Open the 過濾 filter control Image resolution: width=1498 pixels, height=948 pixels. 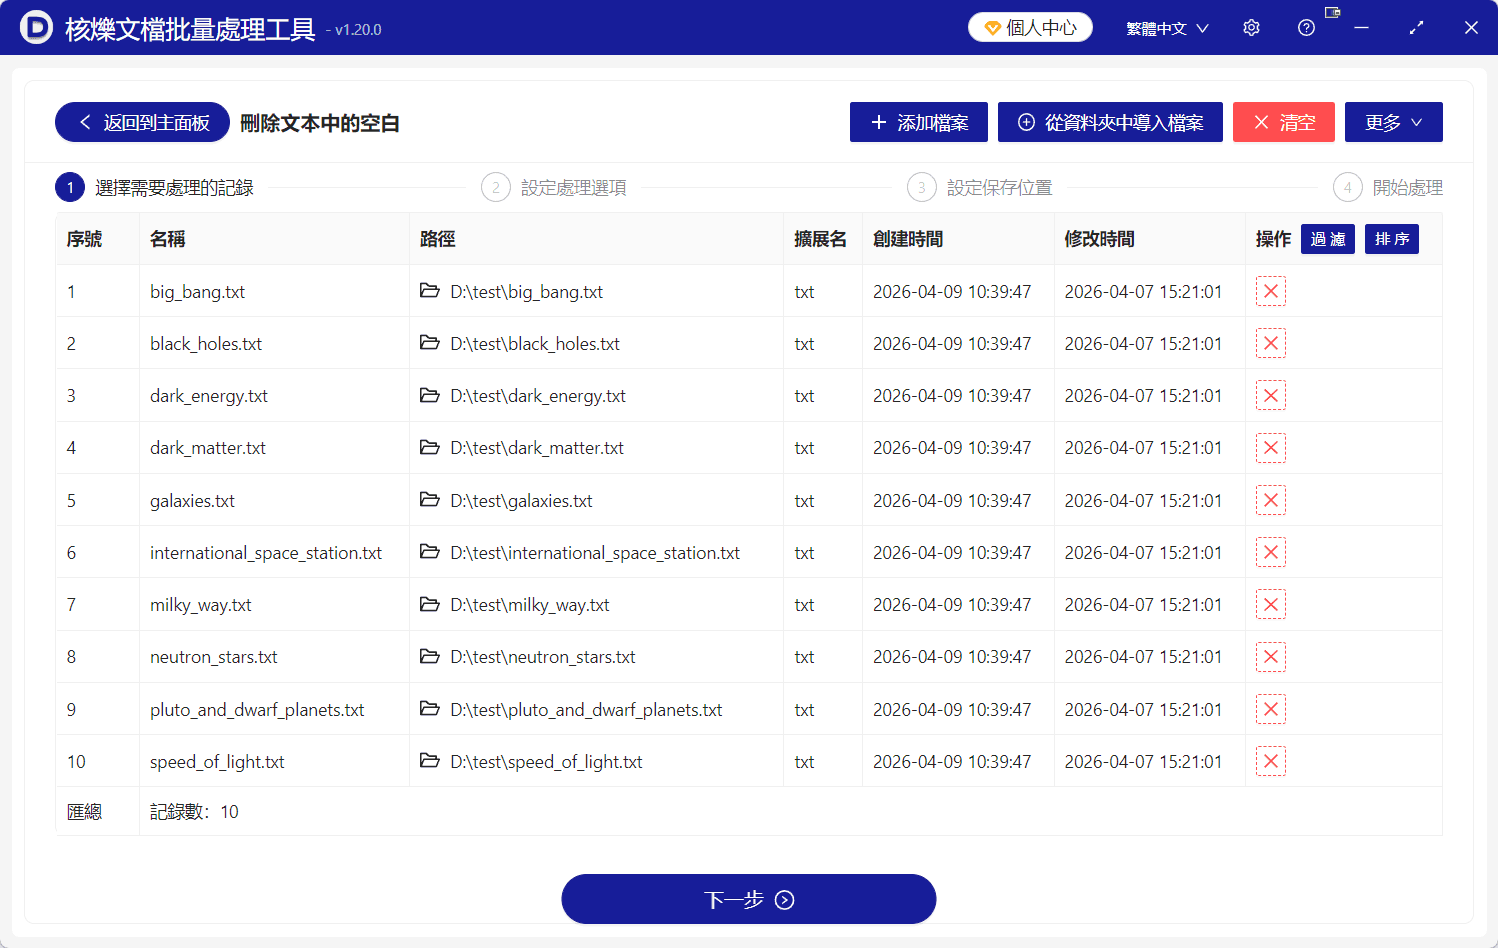1327,239
